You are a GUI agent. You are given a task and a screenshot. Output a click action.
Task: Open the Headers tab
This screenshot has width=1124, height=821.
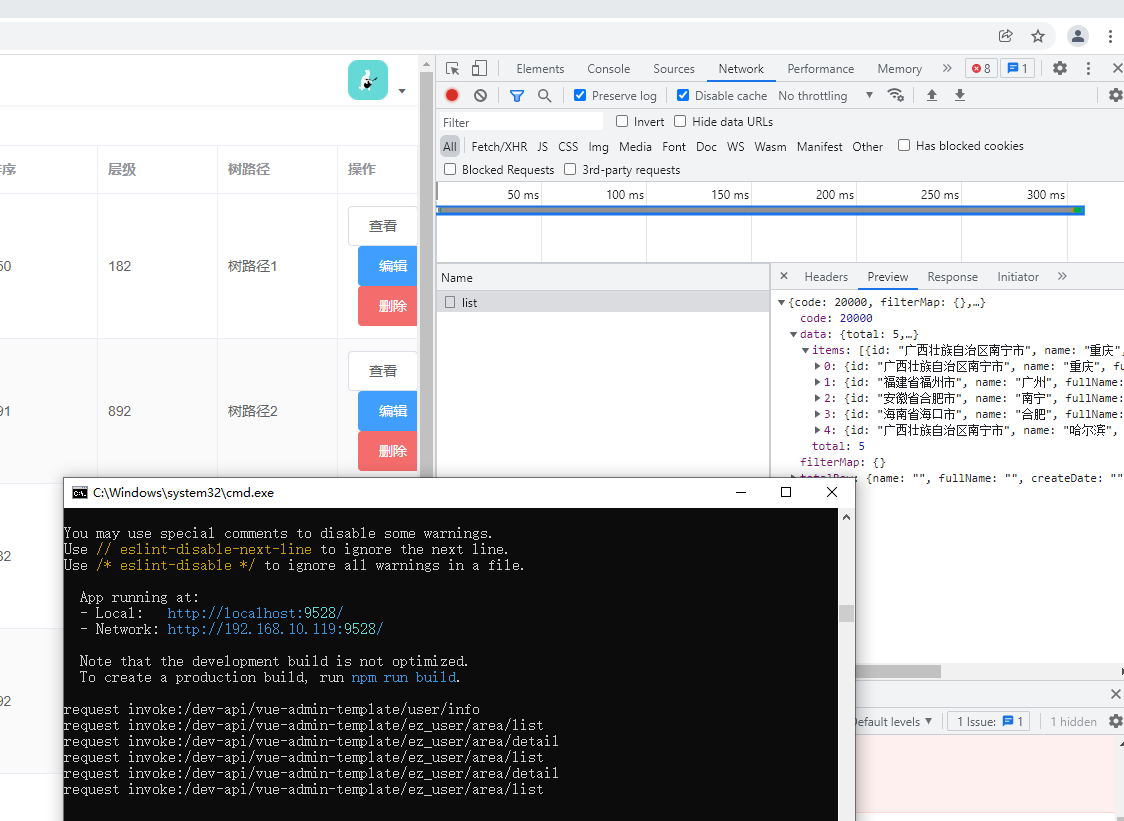click(x=826, y=277)
